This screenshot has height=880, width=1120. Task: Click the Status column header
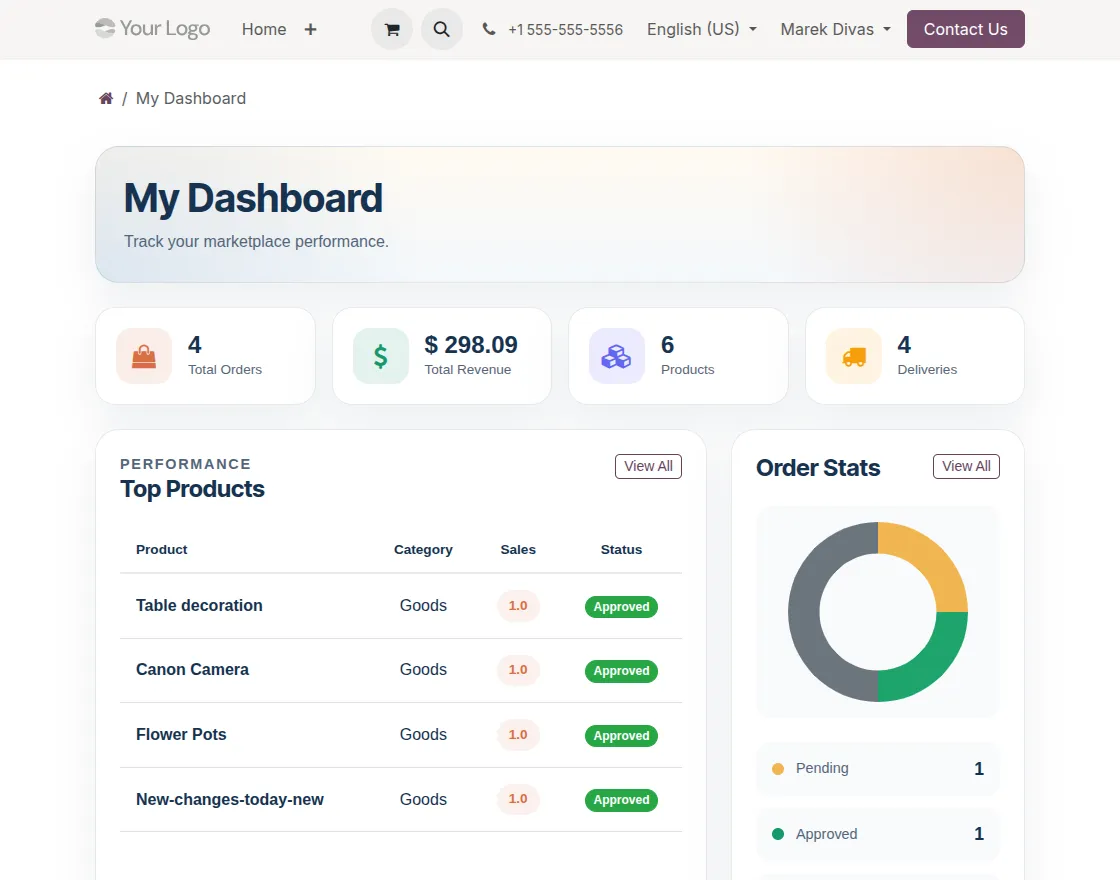(621, 549)
